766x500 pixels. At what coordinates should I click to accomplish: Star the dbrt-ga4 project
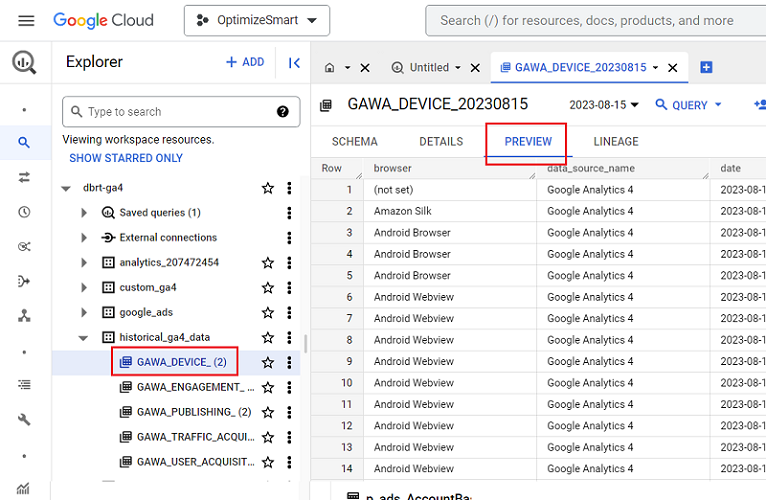[268, 188]
